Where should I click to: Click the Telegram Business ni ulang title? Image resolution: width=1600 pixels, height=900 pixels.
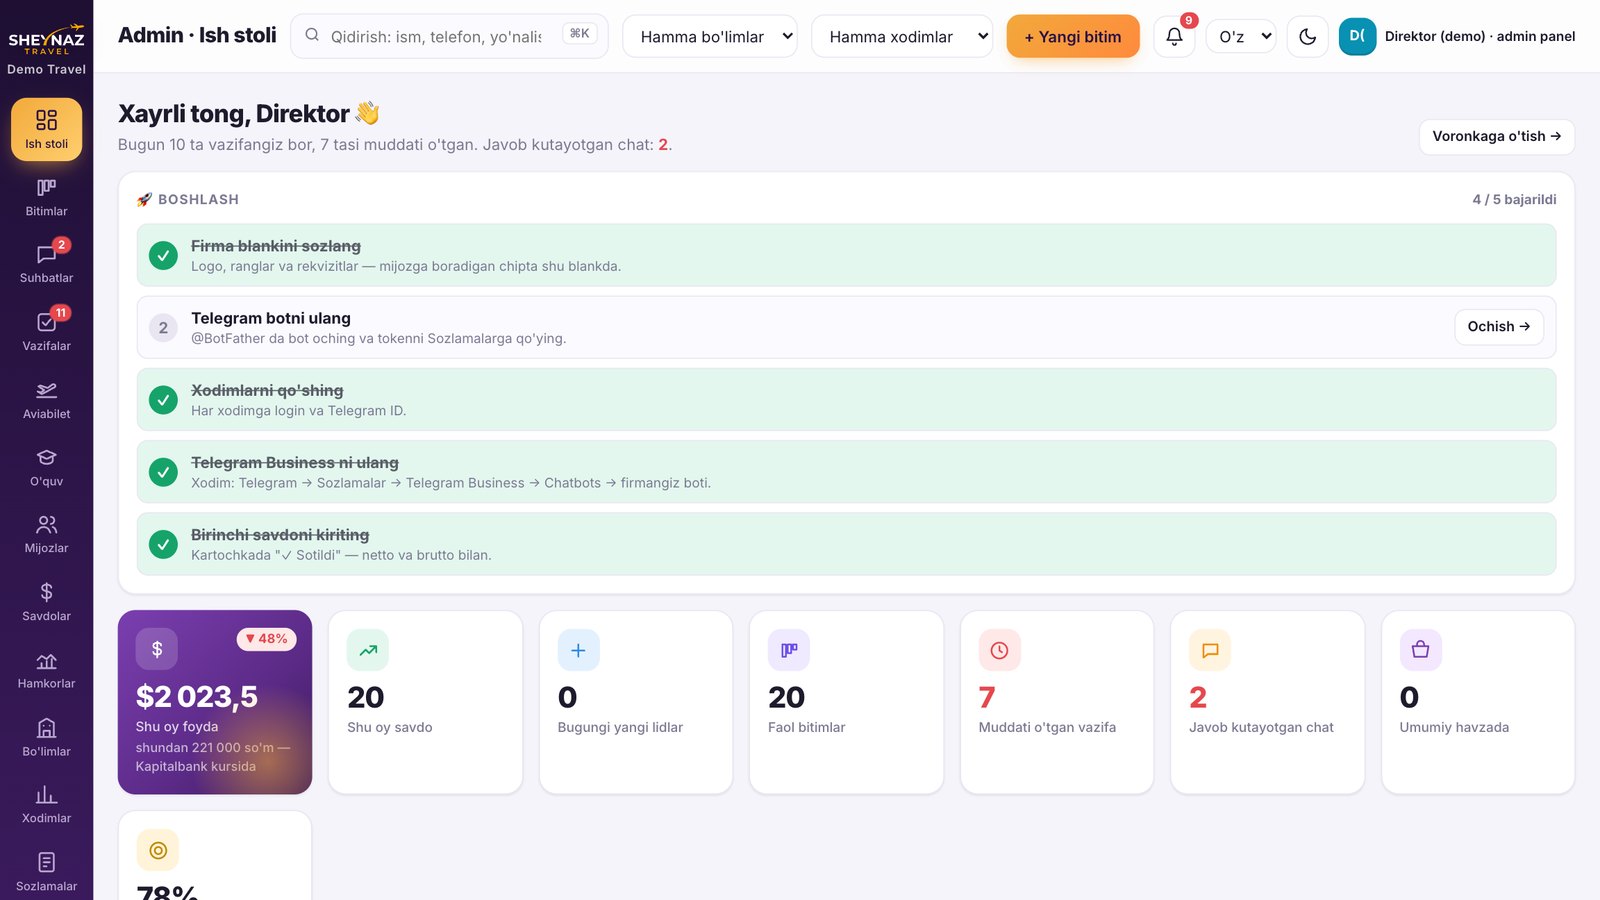tap(295, 462)
